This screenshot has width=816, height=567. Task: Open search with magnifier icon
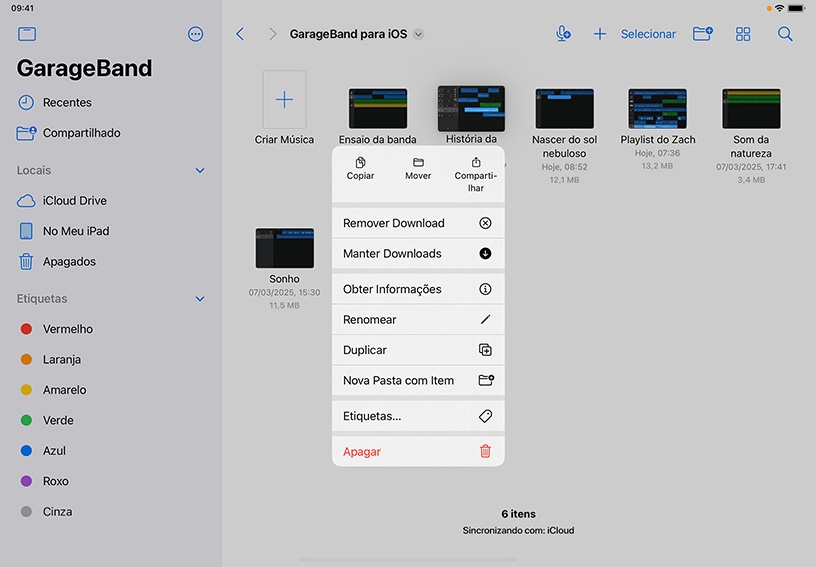(785, 34)
